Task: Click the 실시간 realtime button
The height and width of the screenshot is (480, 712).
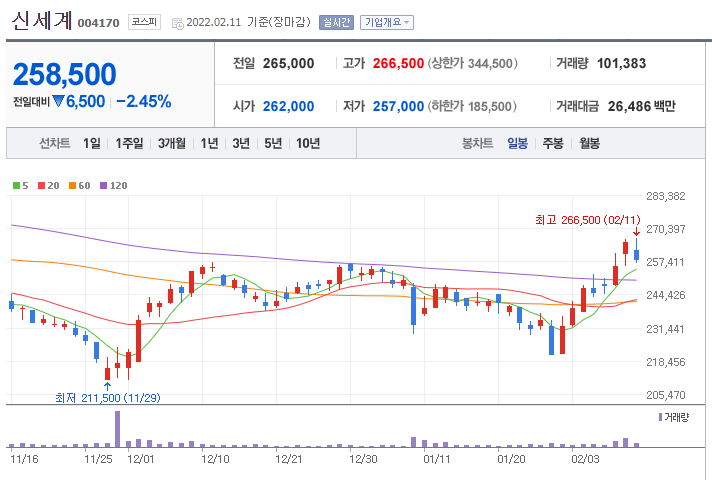Action: [x=336, y=22]
